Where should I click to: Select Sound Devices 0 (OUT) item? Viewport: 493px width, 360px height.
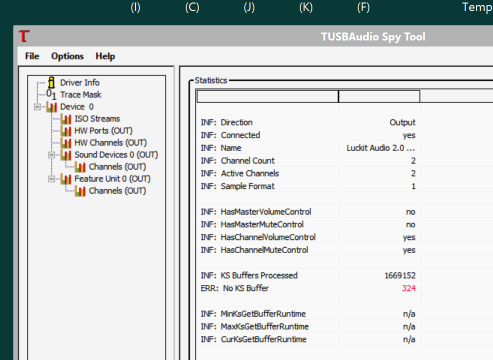(x=116, y=155)
